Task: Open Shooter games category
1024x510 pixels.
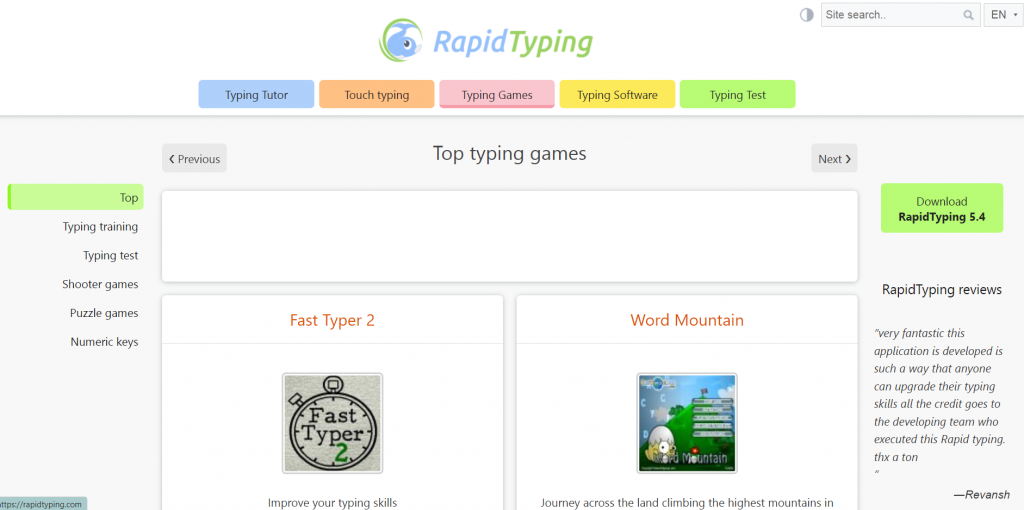Action: point(101,284)
